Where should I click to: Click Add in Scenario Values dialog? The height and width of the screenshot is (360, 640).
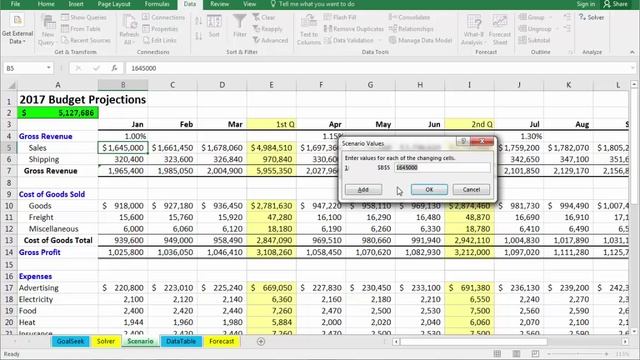coord(363,190)
